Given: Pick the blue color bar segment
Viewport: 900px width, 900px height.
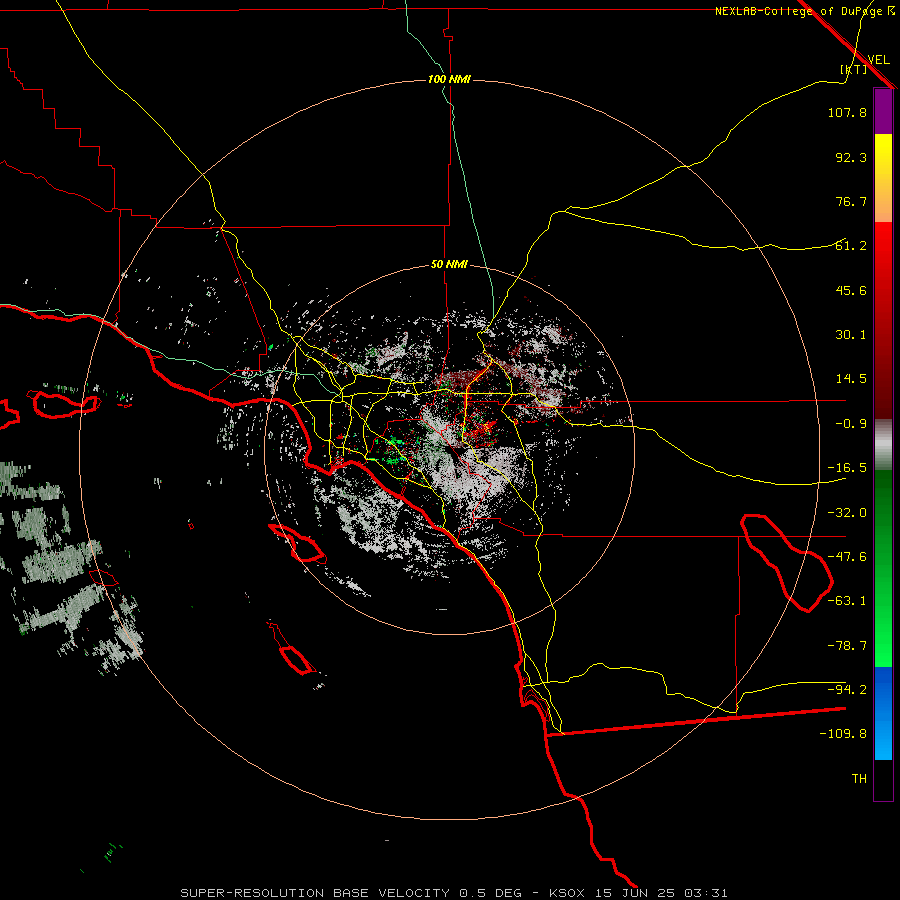Looking at the screenshot, I should [883, 713].
